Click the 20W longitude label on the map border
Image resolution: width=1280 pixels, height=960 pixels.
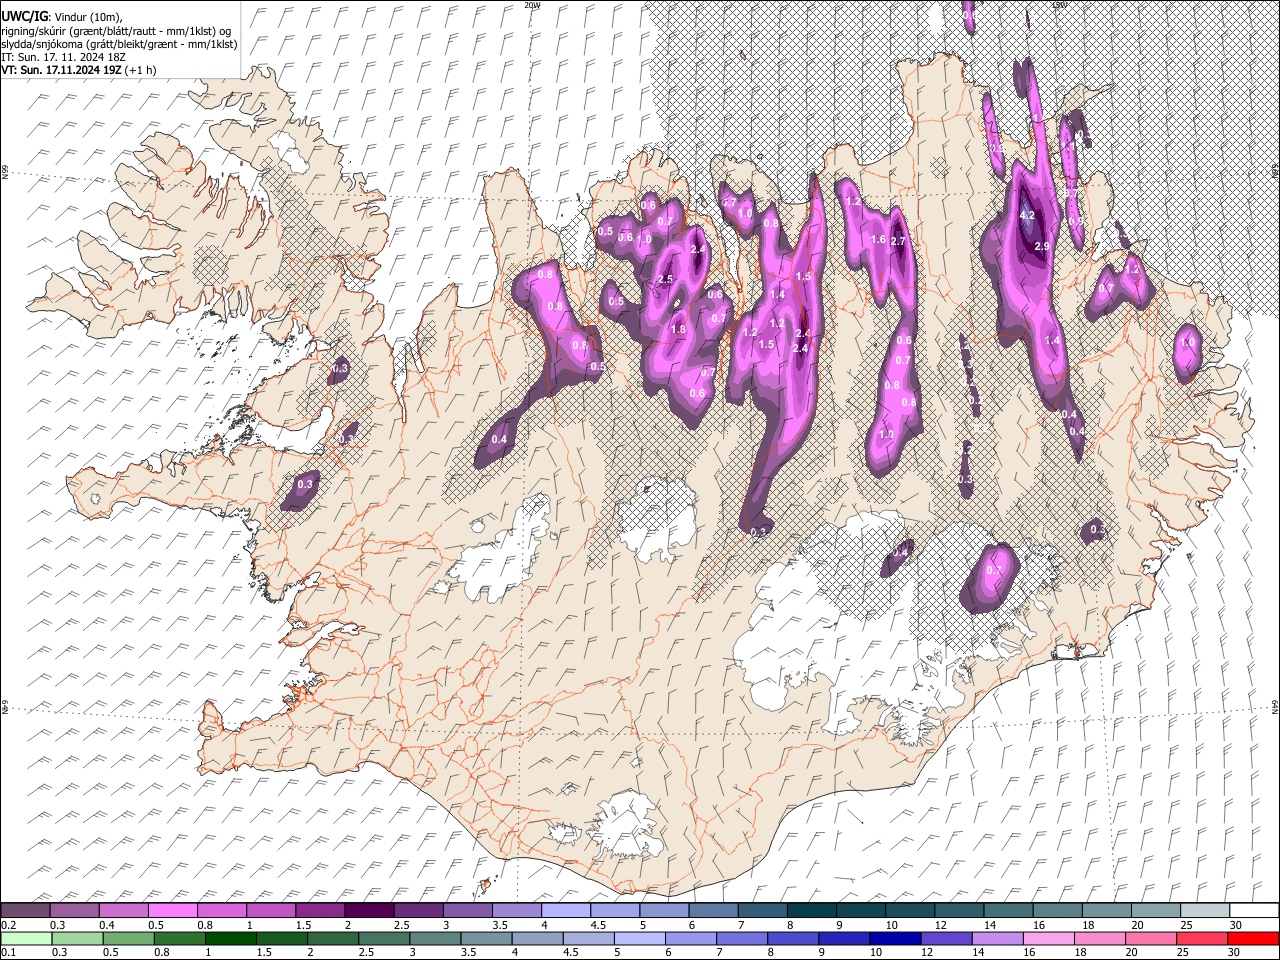pos(532,5)
